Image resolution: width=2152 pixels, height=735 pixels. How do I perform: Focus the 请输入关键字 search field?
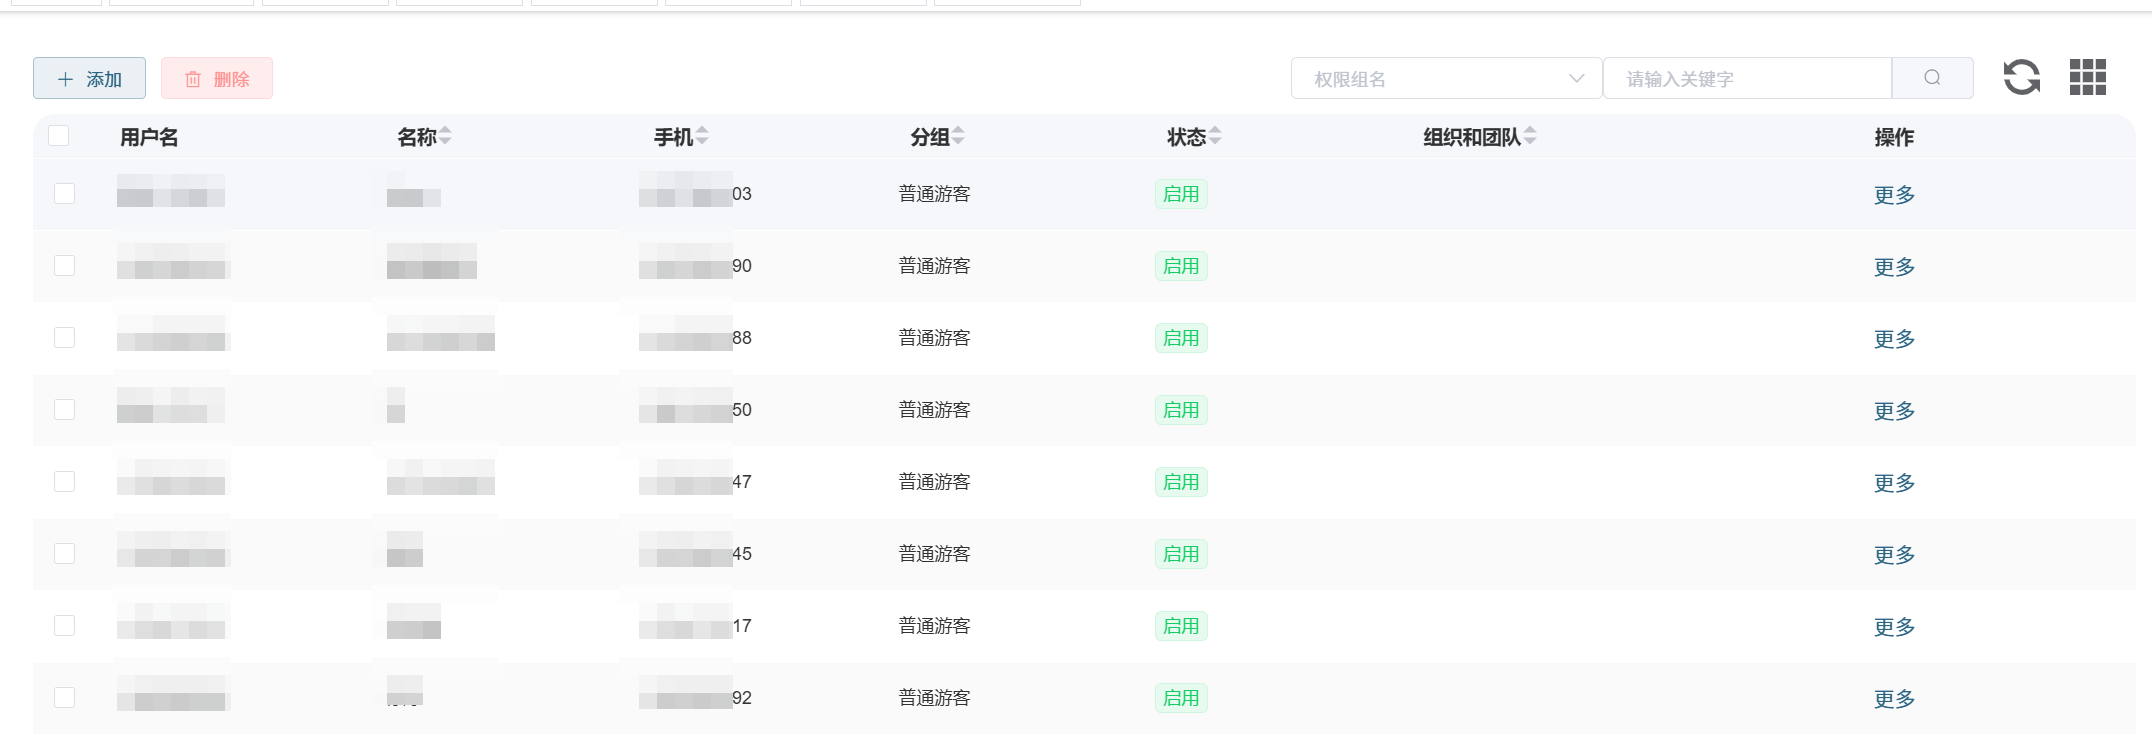[x=1746, y=78]
